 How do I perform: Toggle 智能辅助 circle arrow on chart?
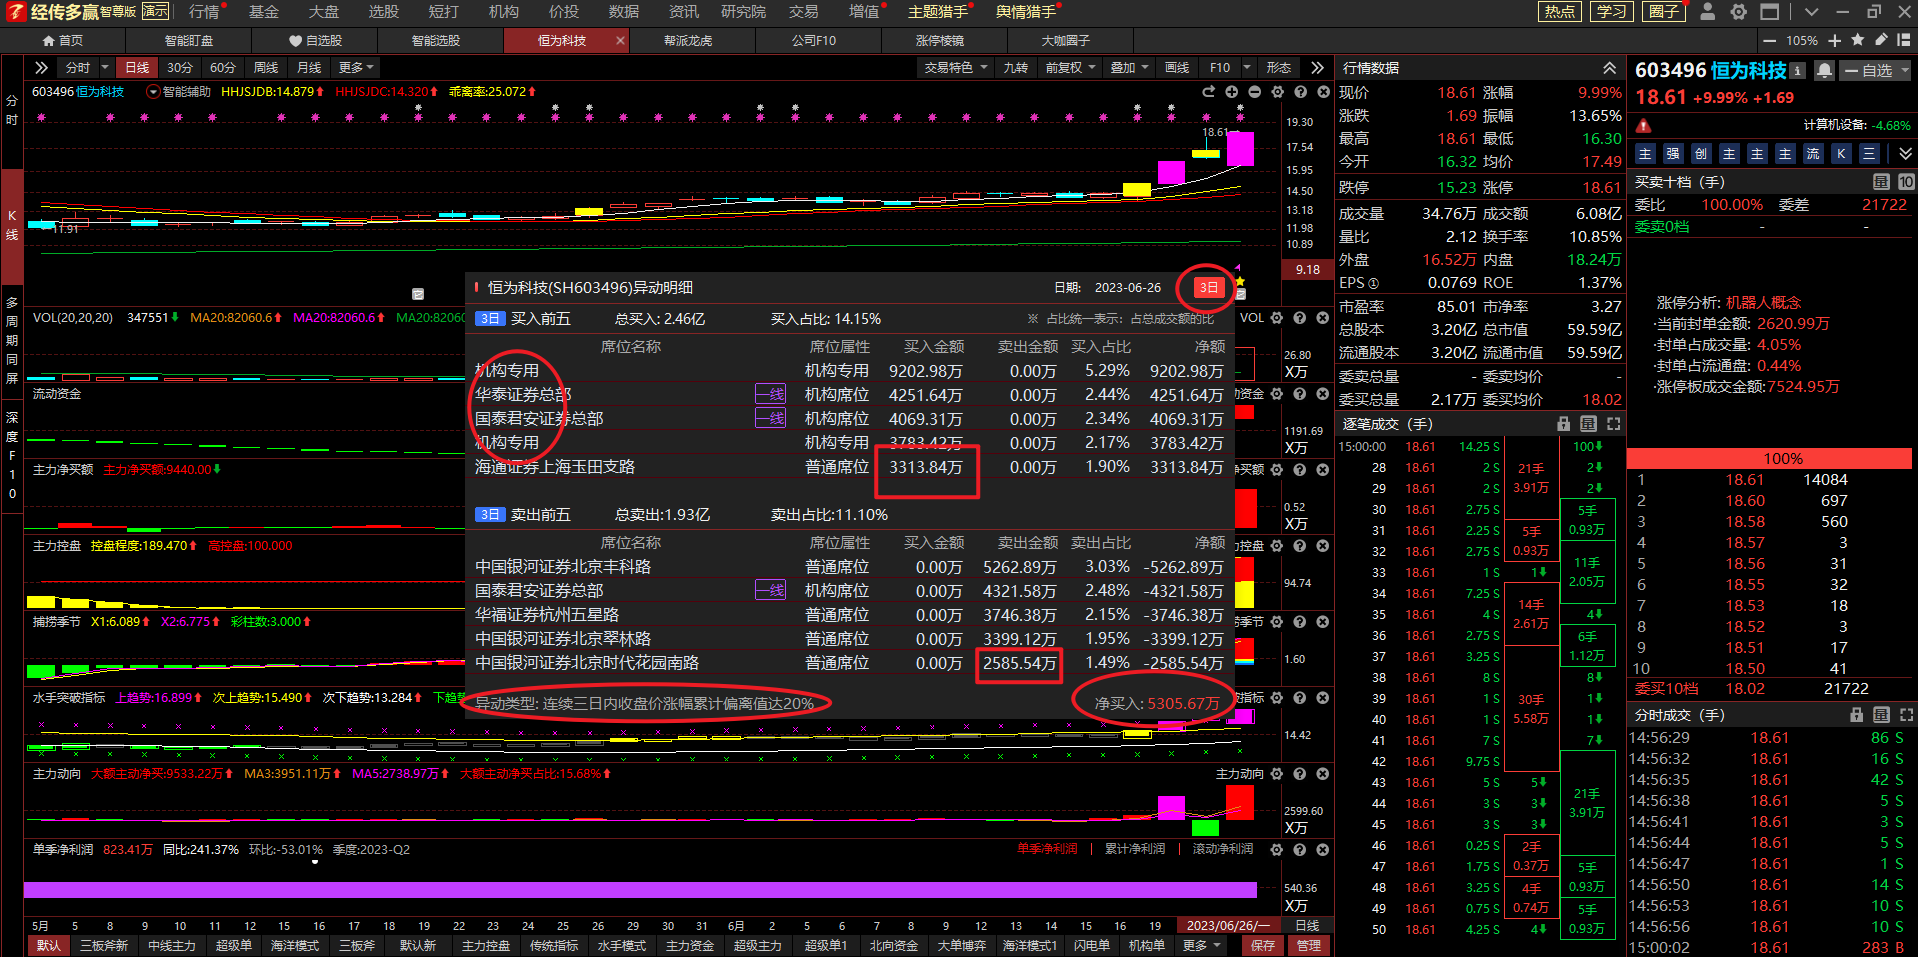tap(153, 92)
